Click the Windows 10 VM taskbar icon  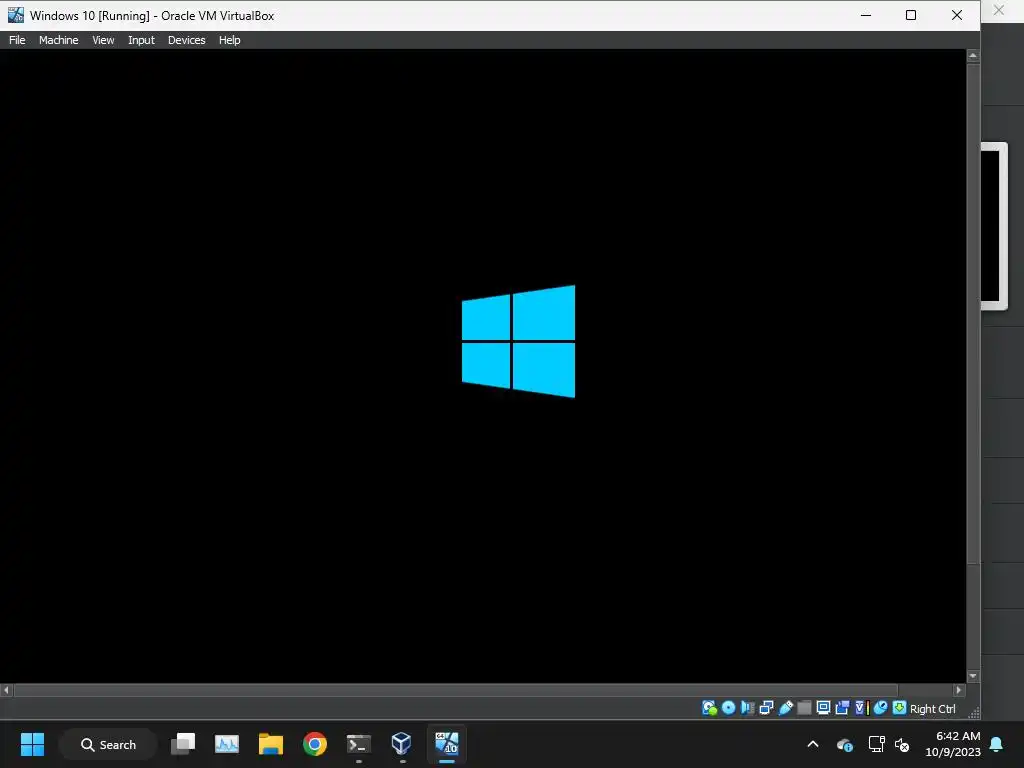tap(447, 744)
